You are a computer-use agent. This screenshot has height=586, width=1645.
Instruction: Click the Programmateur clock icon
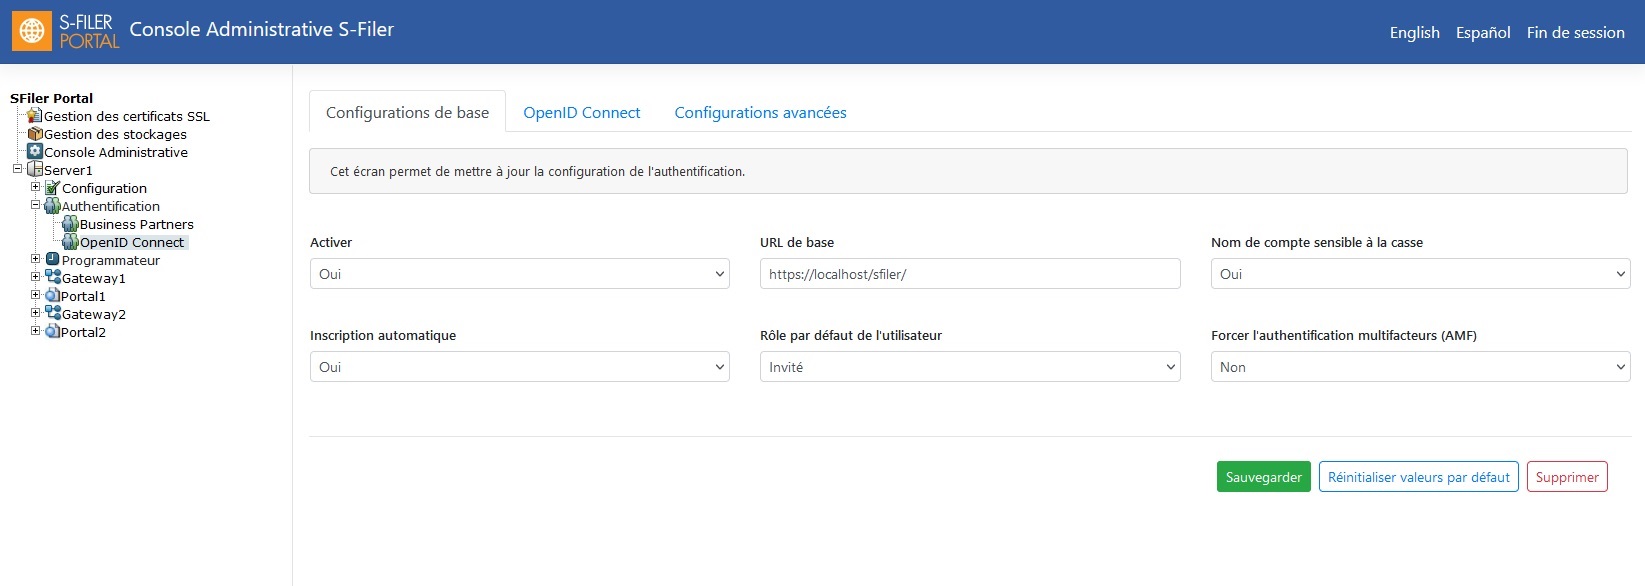pos(53,260)
